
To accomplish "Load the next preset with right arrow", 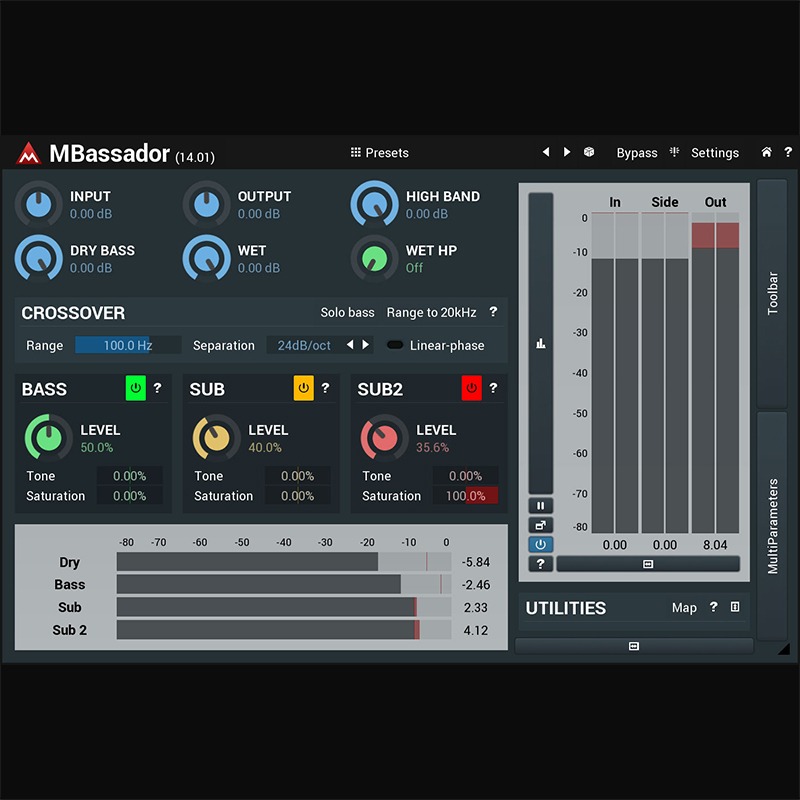I will coord(566,152).
